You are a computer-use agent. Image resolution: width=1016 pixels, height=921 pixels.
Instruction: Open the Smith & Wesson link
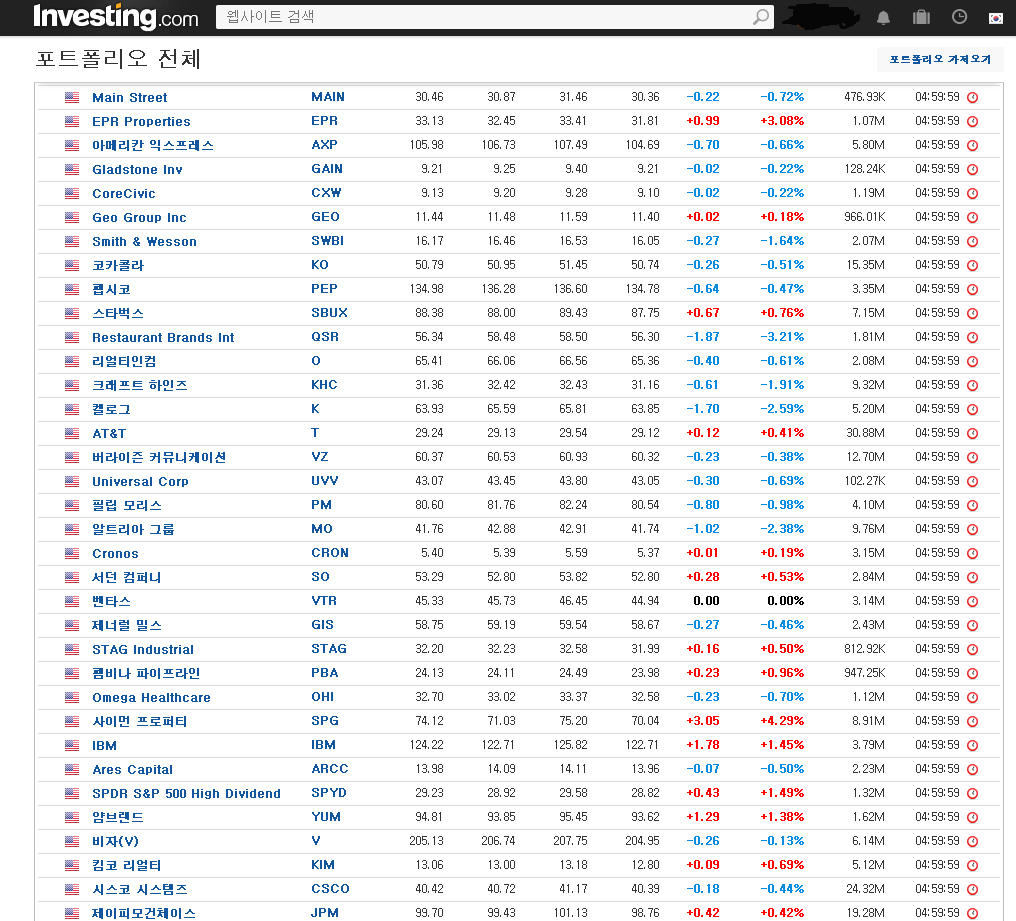(144, 241)
